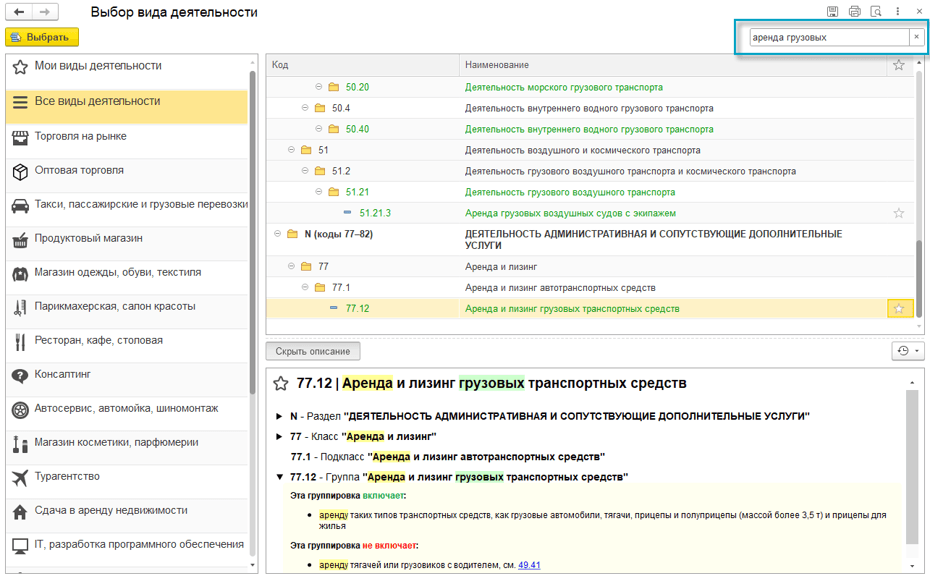Click the back arrow navigation button
Image resolution: width=930 pixels, height=576 pixels.
point(19,13)
